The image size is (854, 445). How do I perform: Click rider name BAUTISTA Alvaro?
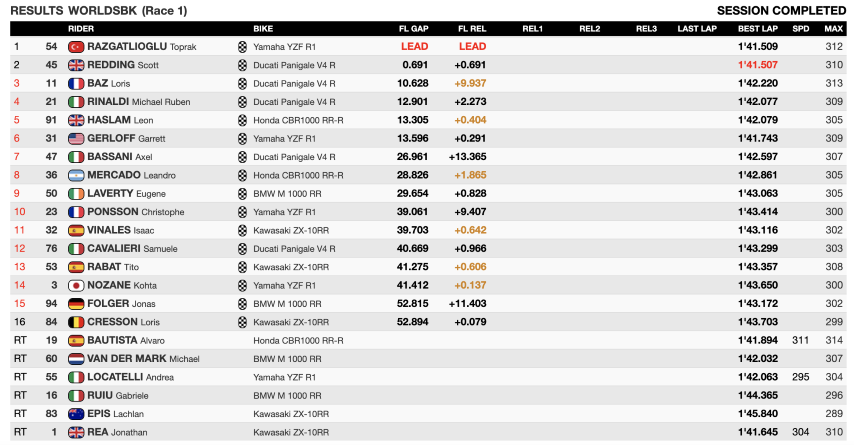[x=126, y=340]
